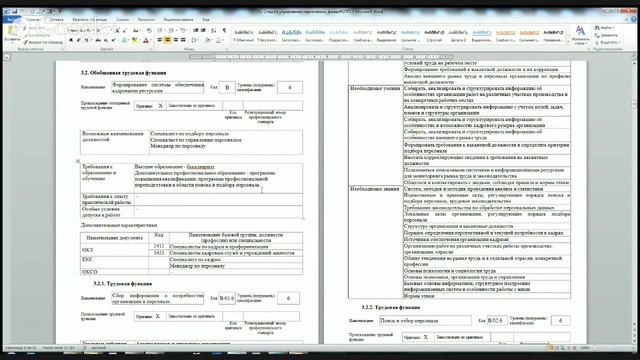The image size is (640, 360).
Task: Open the font name combo box
Action: click(x=81, y=31)
